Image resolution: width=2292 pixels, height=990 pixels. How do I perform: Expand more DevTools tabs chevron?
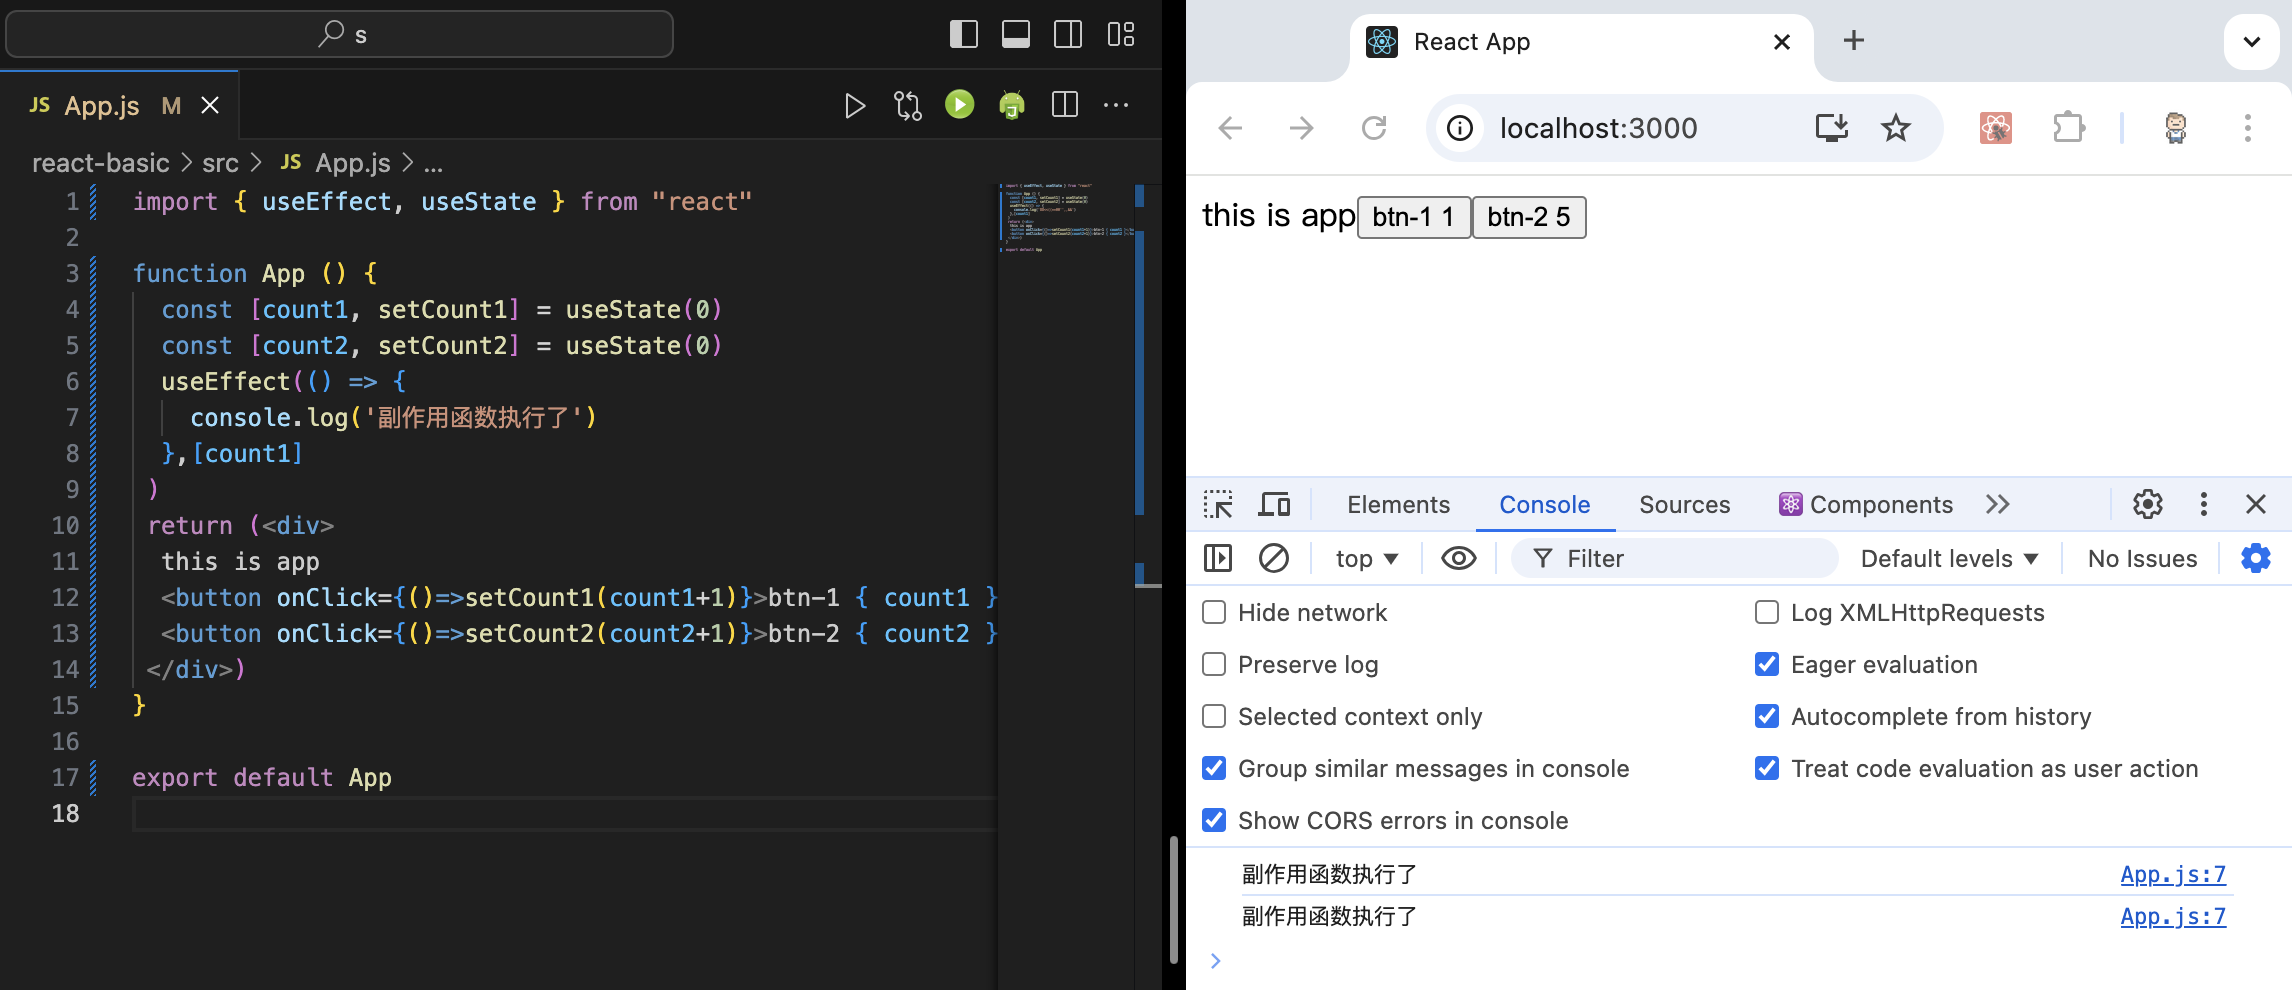[x=1997, y=505]
